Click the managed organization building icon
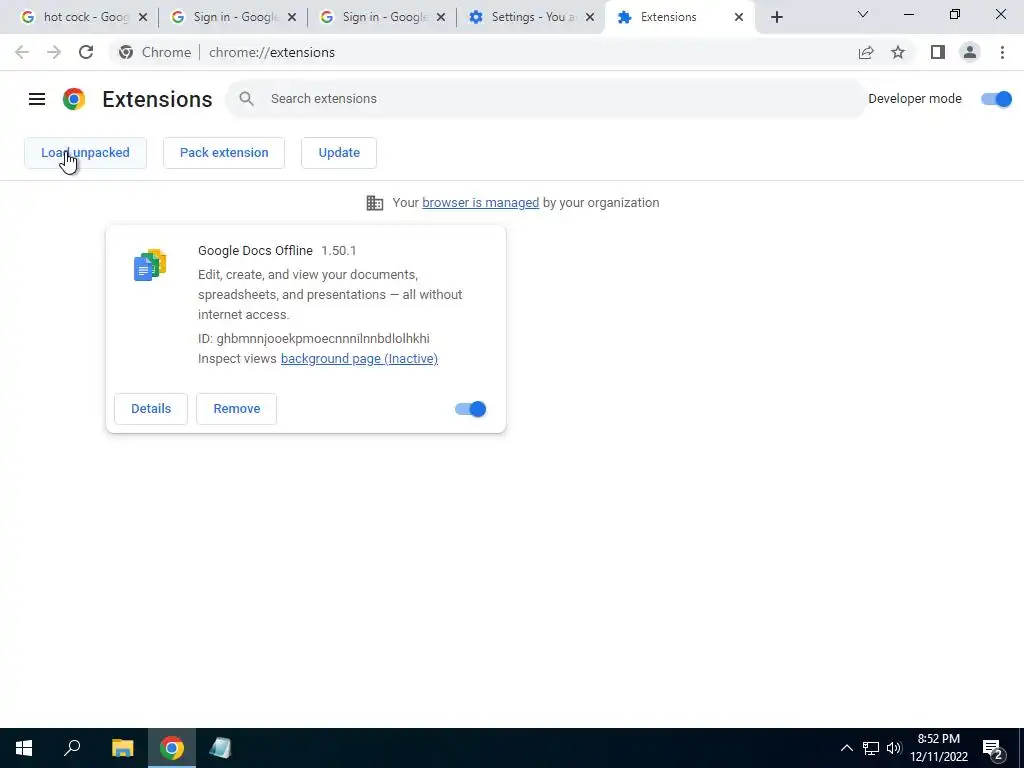Viewport: 1024px width, 768px height. 375,202
